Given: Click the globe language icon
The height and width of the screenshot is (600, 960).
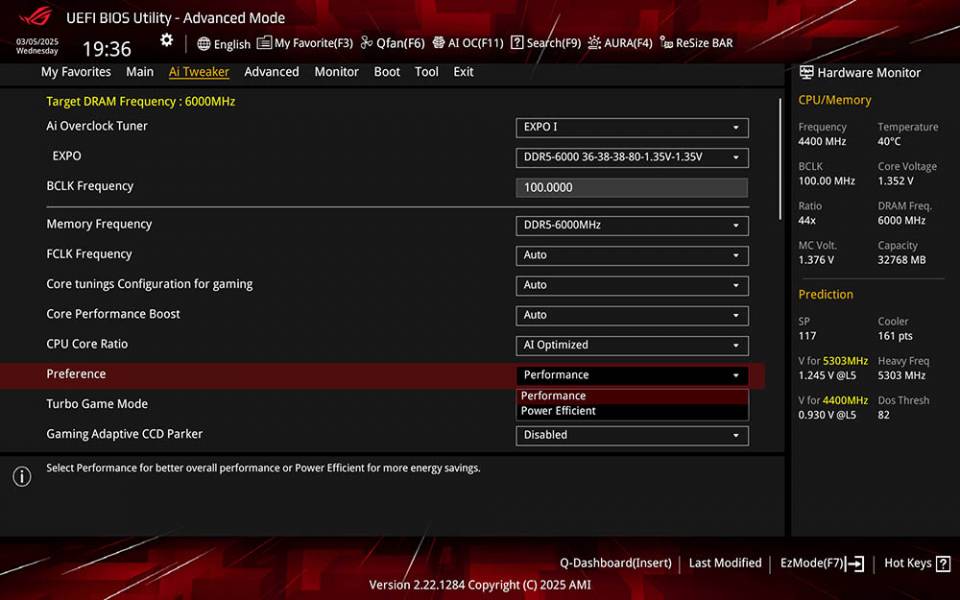Looking at the screenshot, I should 204,43.
